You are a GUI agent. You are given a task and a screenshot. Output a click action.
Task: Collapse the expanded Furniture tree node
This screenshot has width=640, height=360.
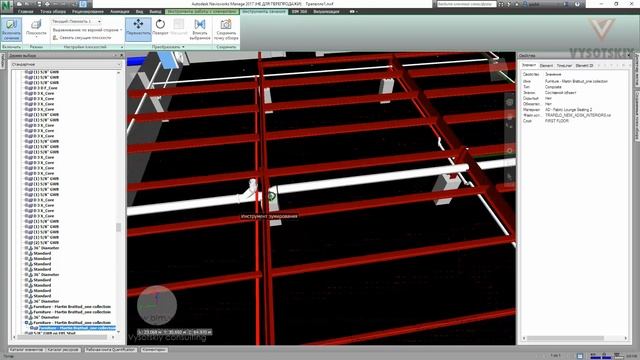coord(27,322)
